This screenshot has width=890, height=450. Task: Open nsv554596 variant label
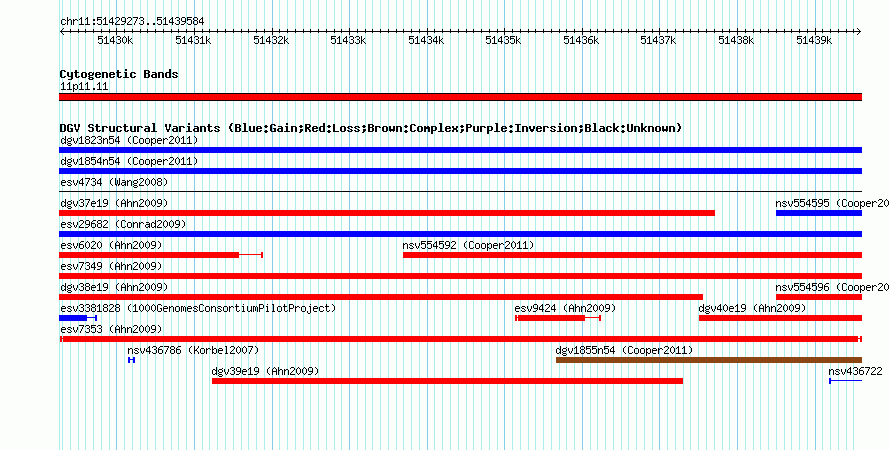(832, 287)
